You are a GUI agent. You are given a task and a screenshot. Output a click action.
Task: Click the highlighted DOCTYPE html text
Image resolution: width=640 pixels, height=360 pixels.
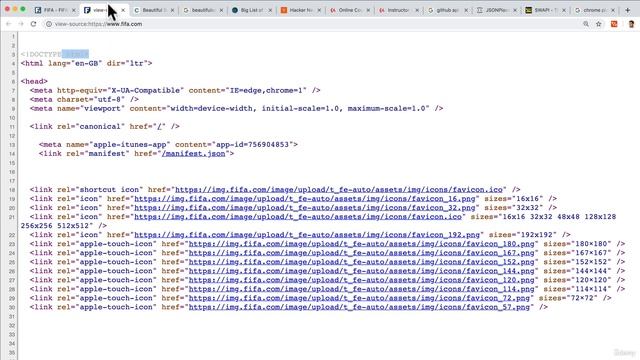click(x=55, y=54)
